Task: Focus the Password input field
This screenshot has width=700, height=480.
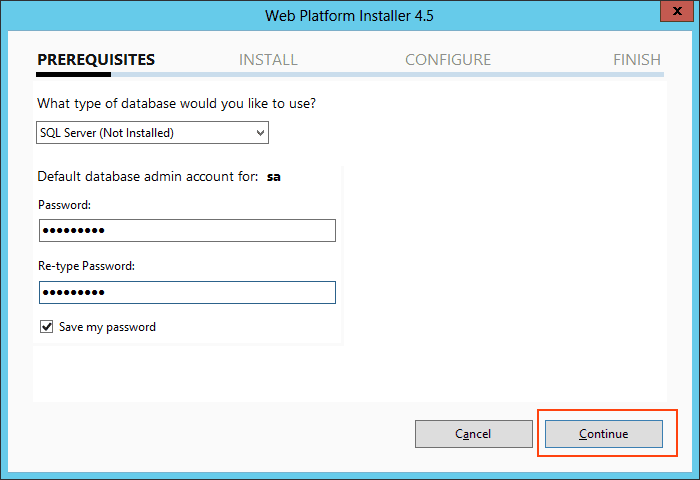Action: 187,230
